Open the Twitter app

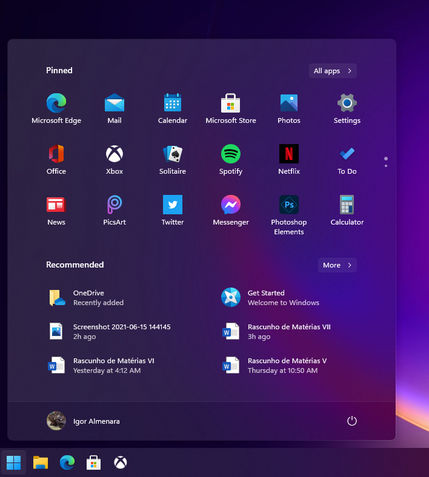[172, 211]
